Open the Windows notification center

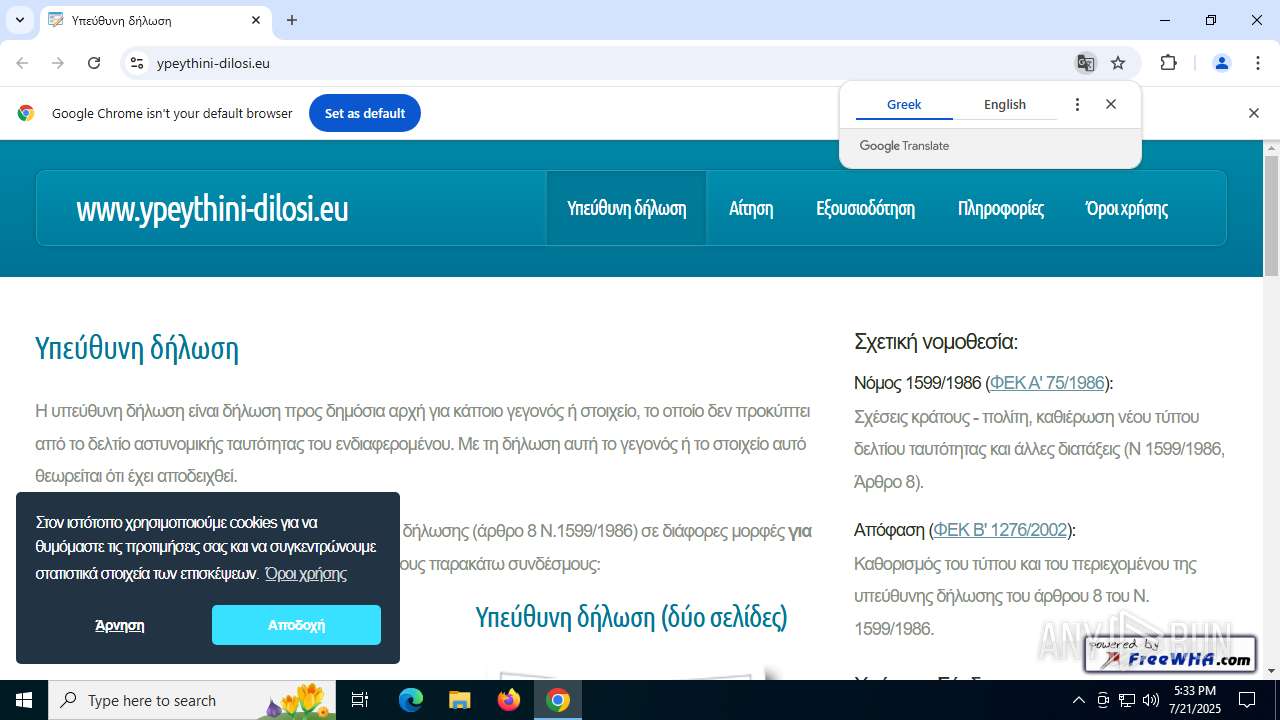1247,700
